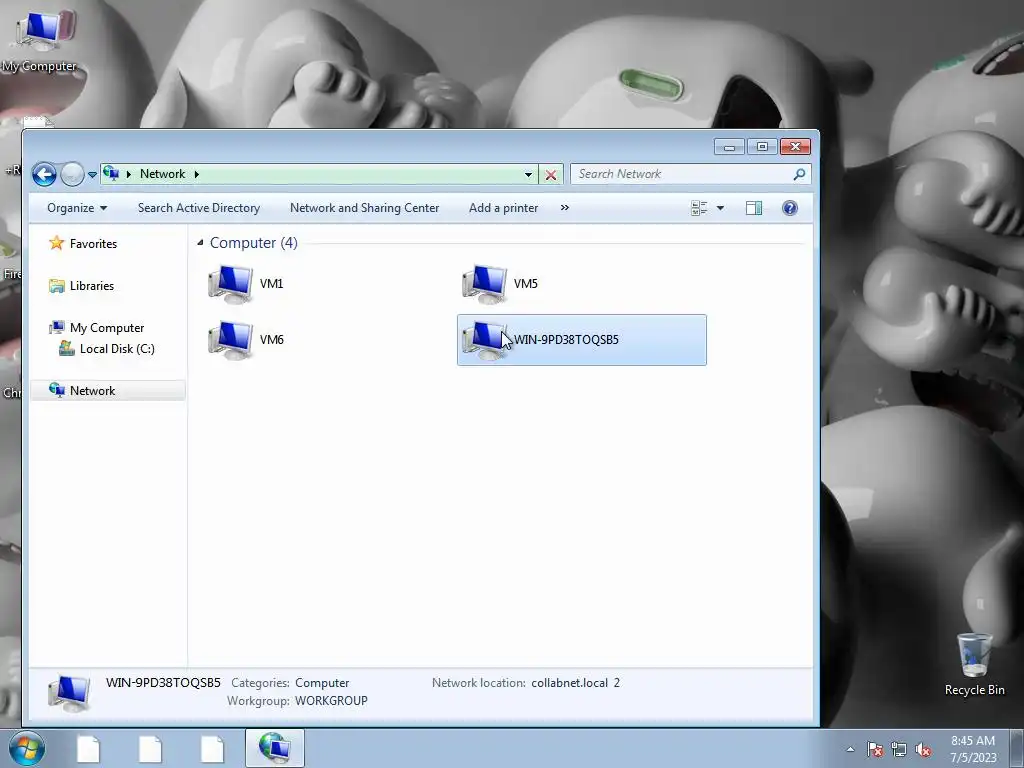Select Favorites in navigation pane
Image resolution: width=1024 pixels, height=768 pixels.
tap(93, 244)
